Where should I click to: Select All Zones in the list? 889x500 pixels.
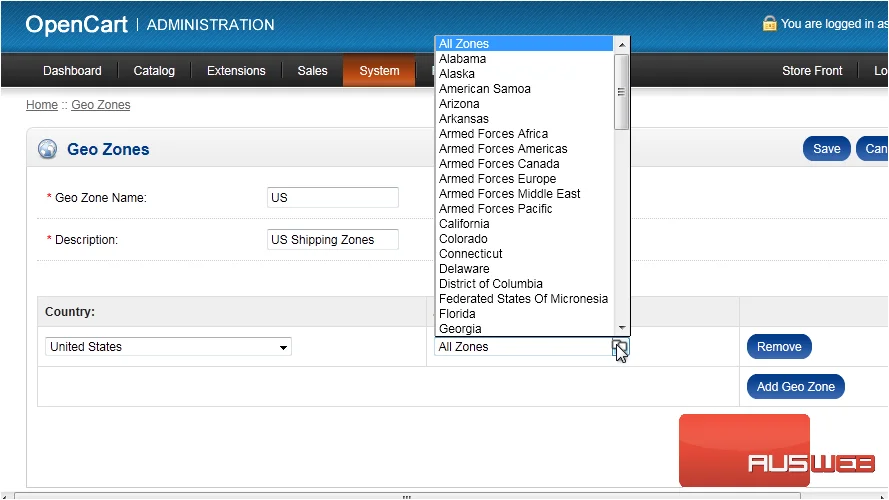coord(524,44)
